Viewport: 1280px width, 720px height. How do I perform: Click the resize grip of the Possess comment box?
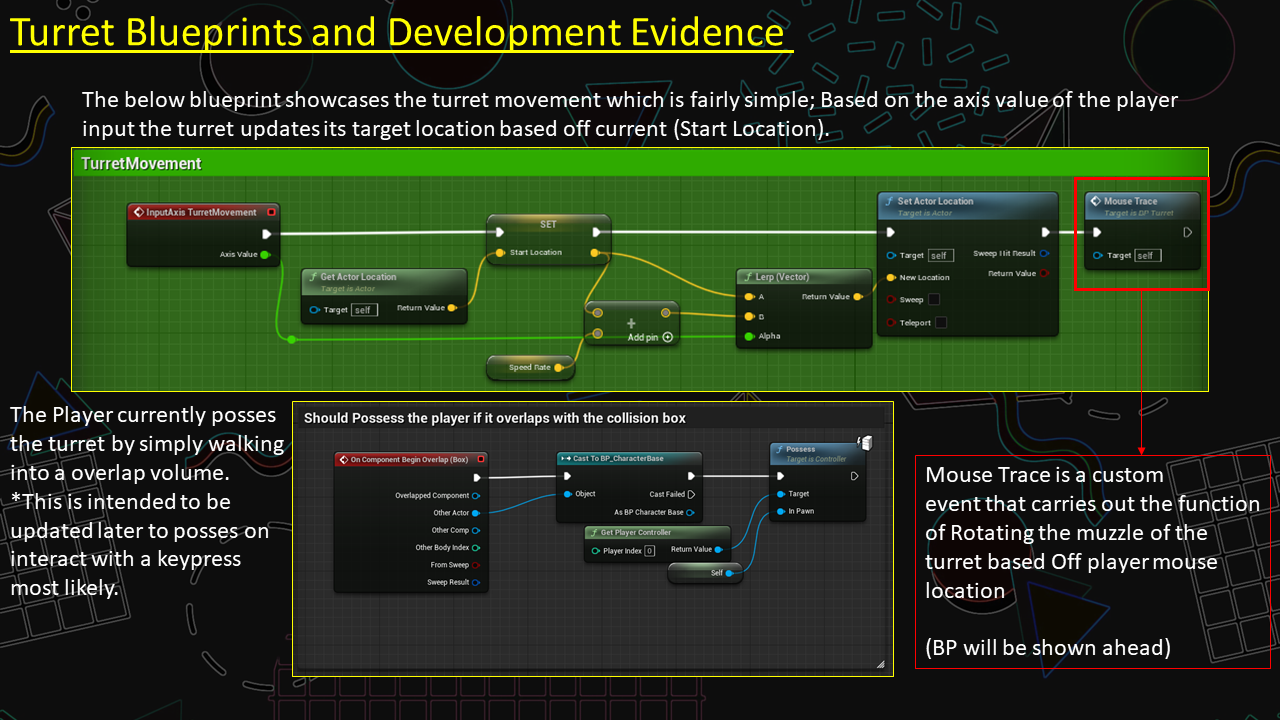(x=881, y=664)
